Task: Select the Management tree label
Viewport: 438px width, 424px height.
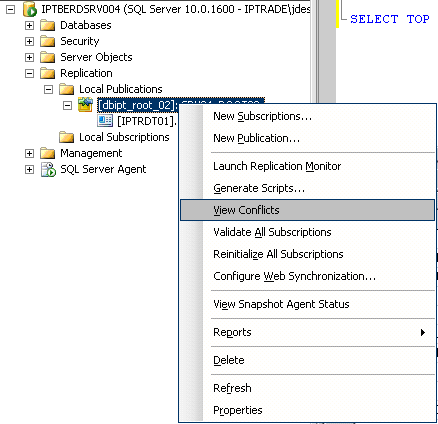Action: tap(91, 153)
